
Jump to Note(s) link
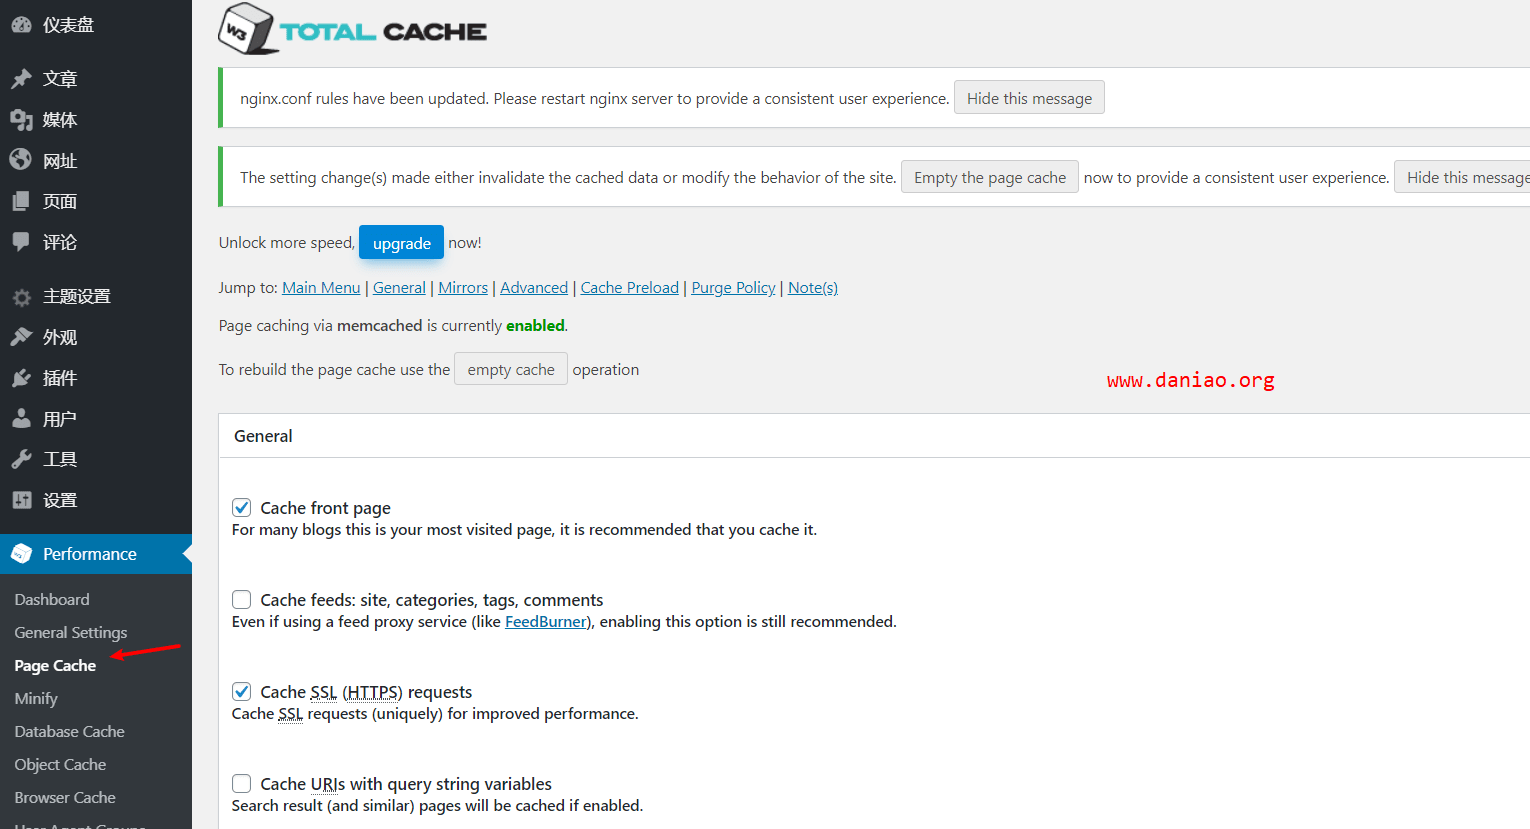click(813, 287)
